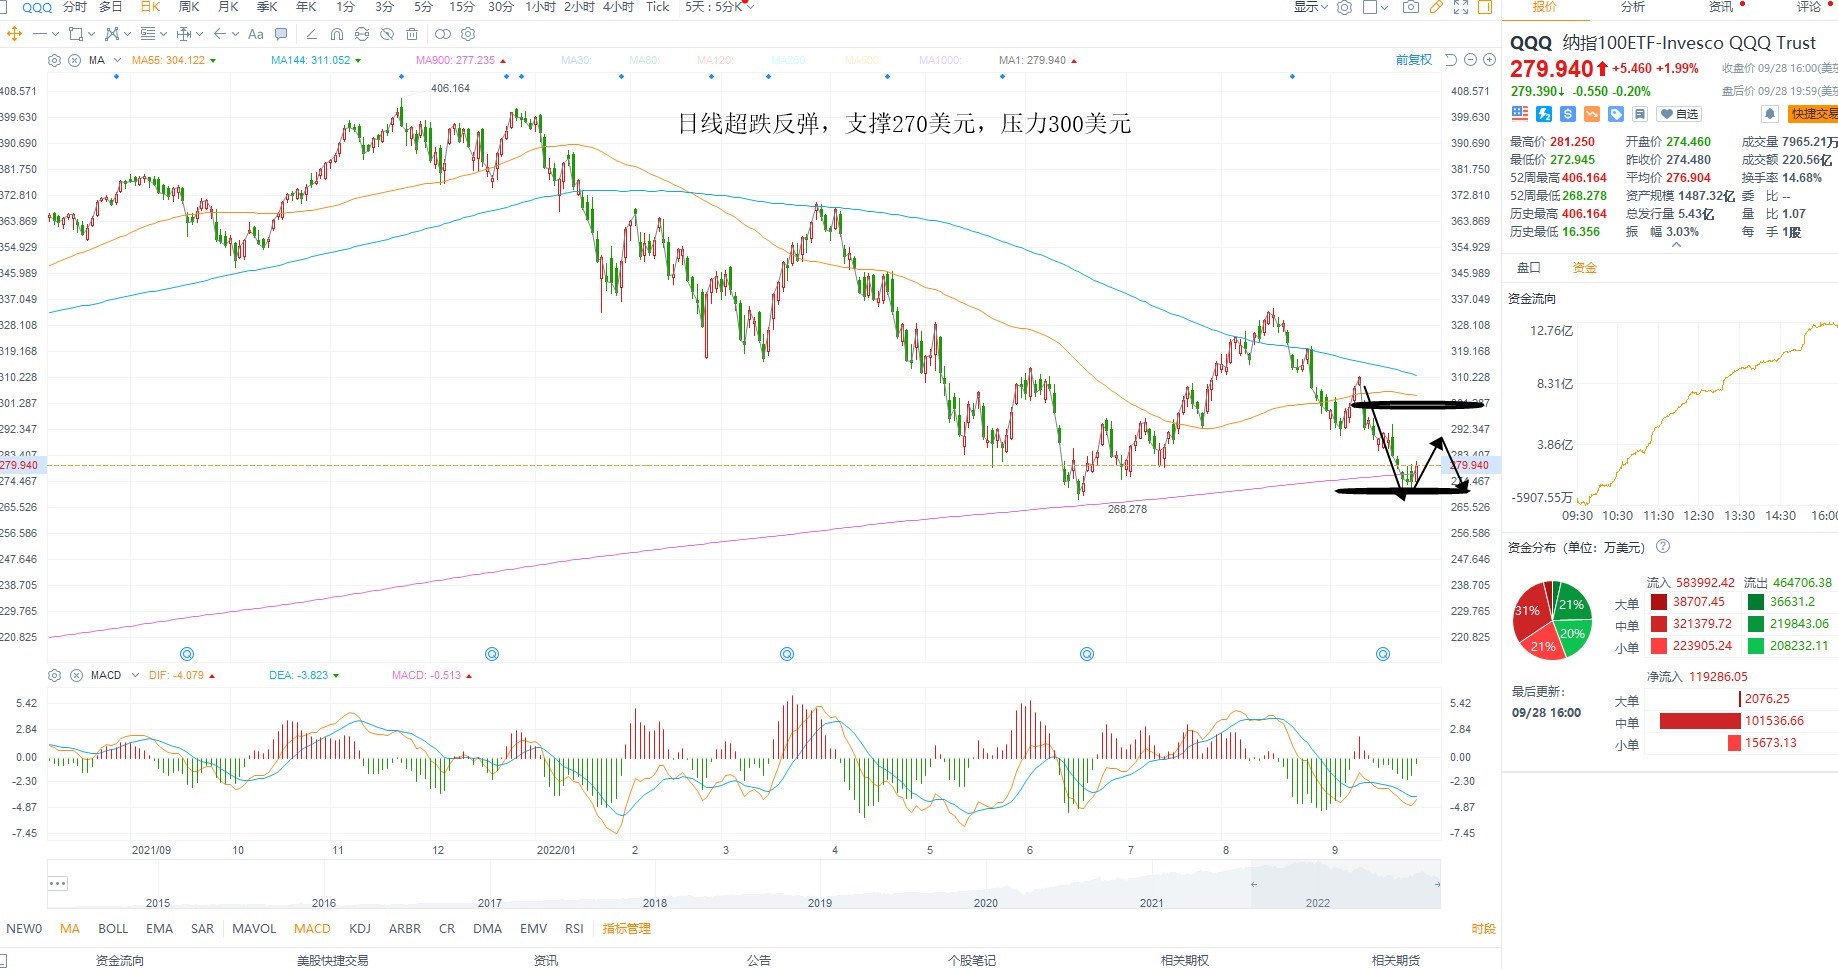
Task: Switch to the 周K weekly chart tab
Action: coord(189,7)
